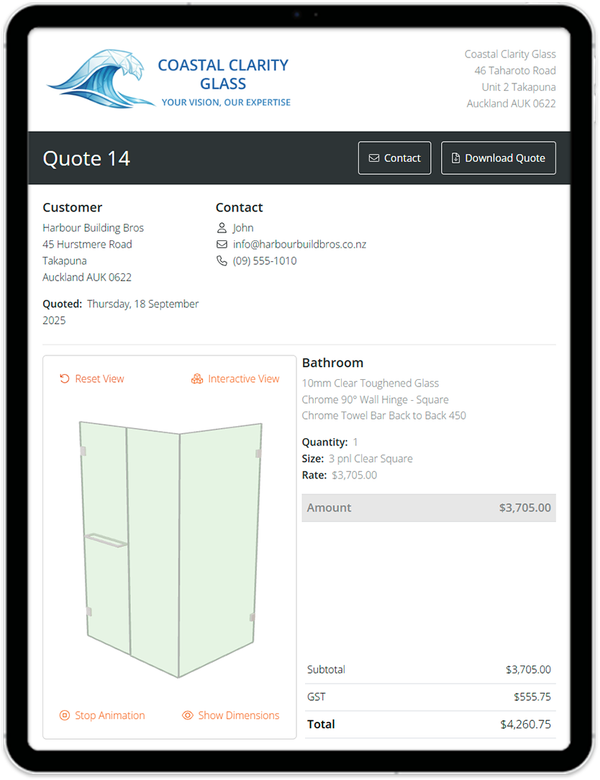Click company address 46 Taharoto Road
This screenshot has width=600, height=780.
515,71
